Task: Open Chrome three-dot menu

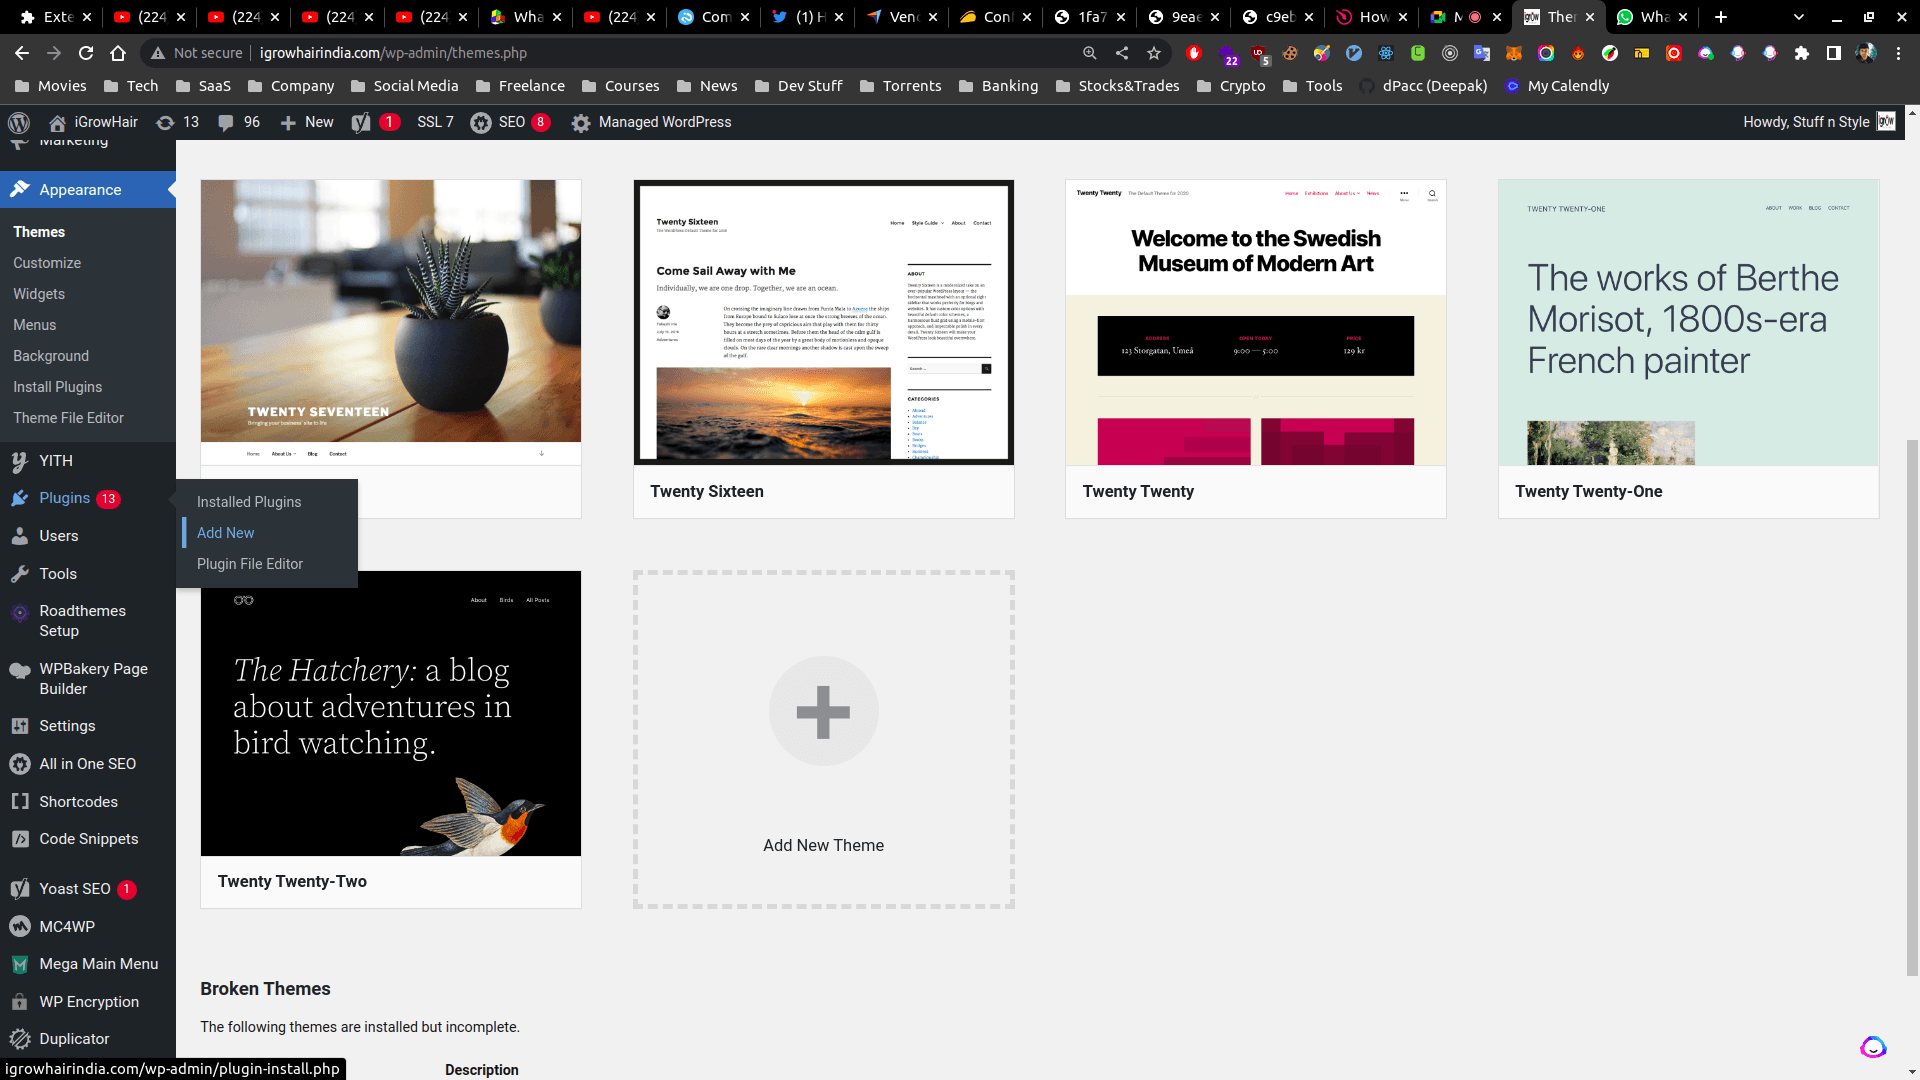Action: 1898,53
